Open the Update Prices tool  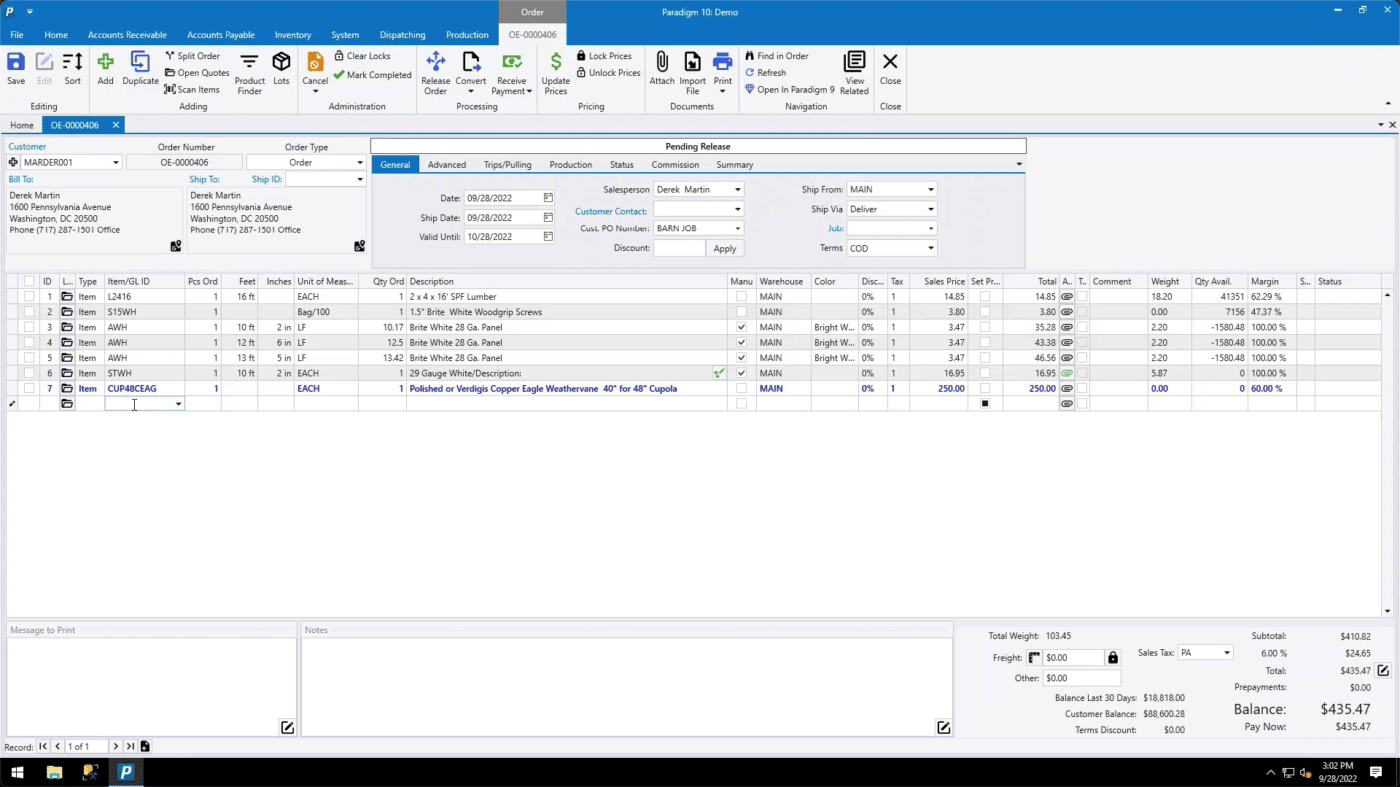(555, 70)
